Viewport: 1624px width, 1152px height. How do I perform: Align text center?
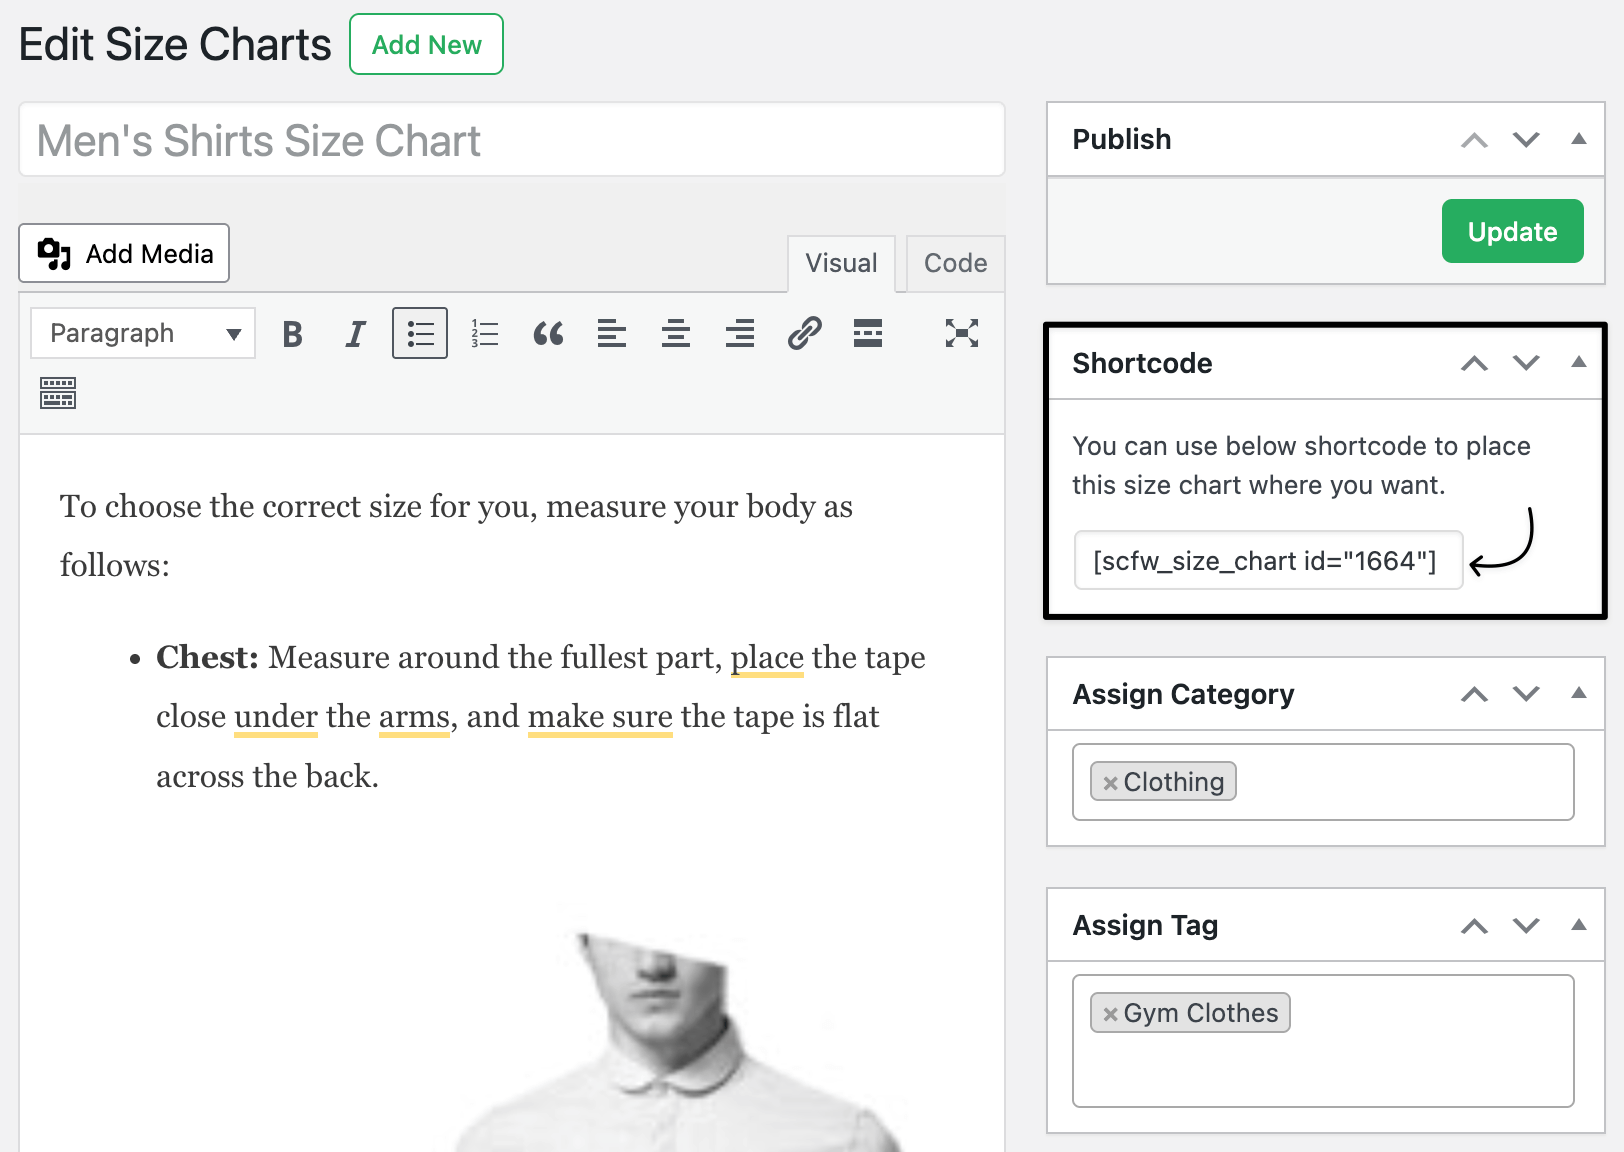[x=676, y=333]
